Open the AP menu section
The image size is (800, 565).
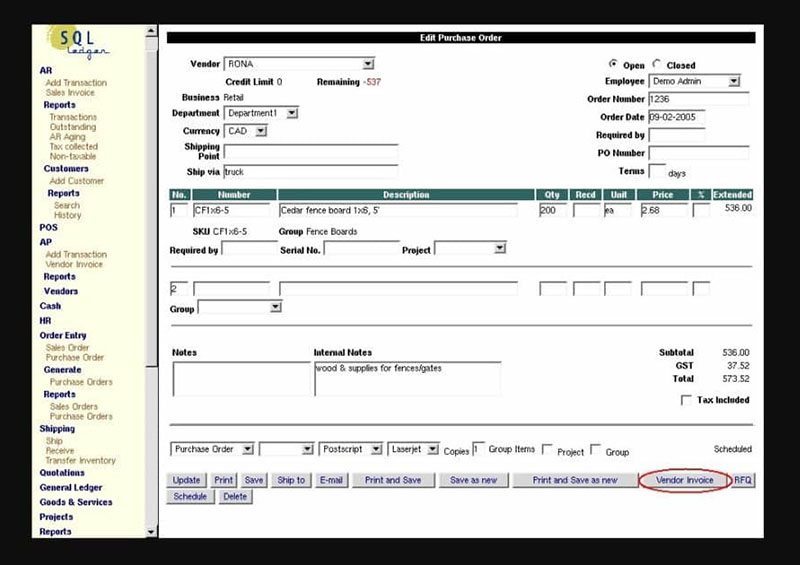coord(45,242)
